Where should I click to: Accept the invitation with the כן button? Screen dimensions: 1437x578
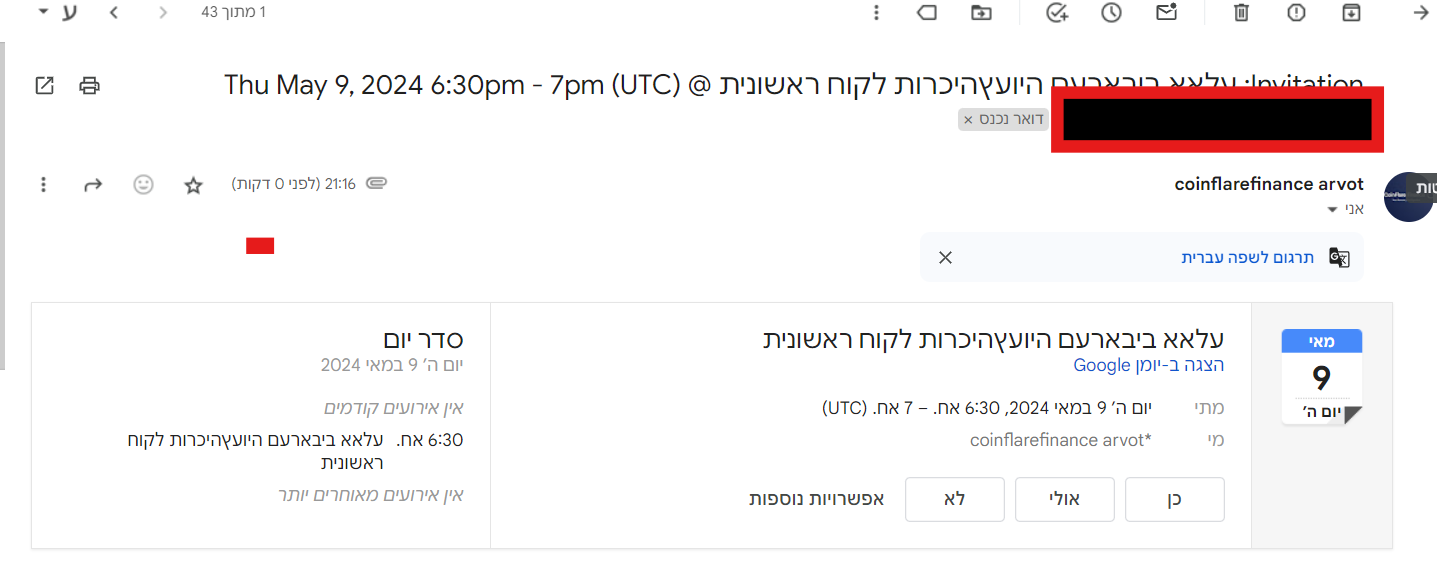(1175, 499)
